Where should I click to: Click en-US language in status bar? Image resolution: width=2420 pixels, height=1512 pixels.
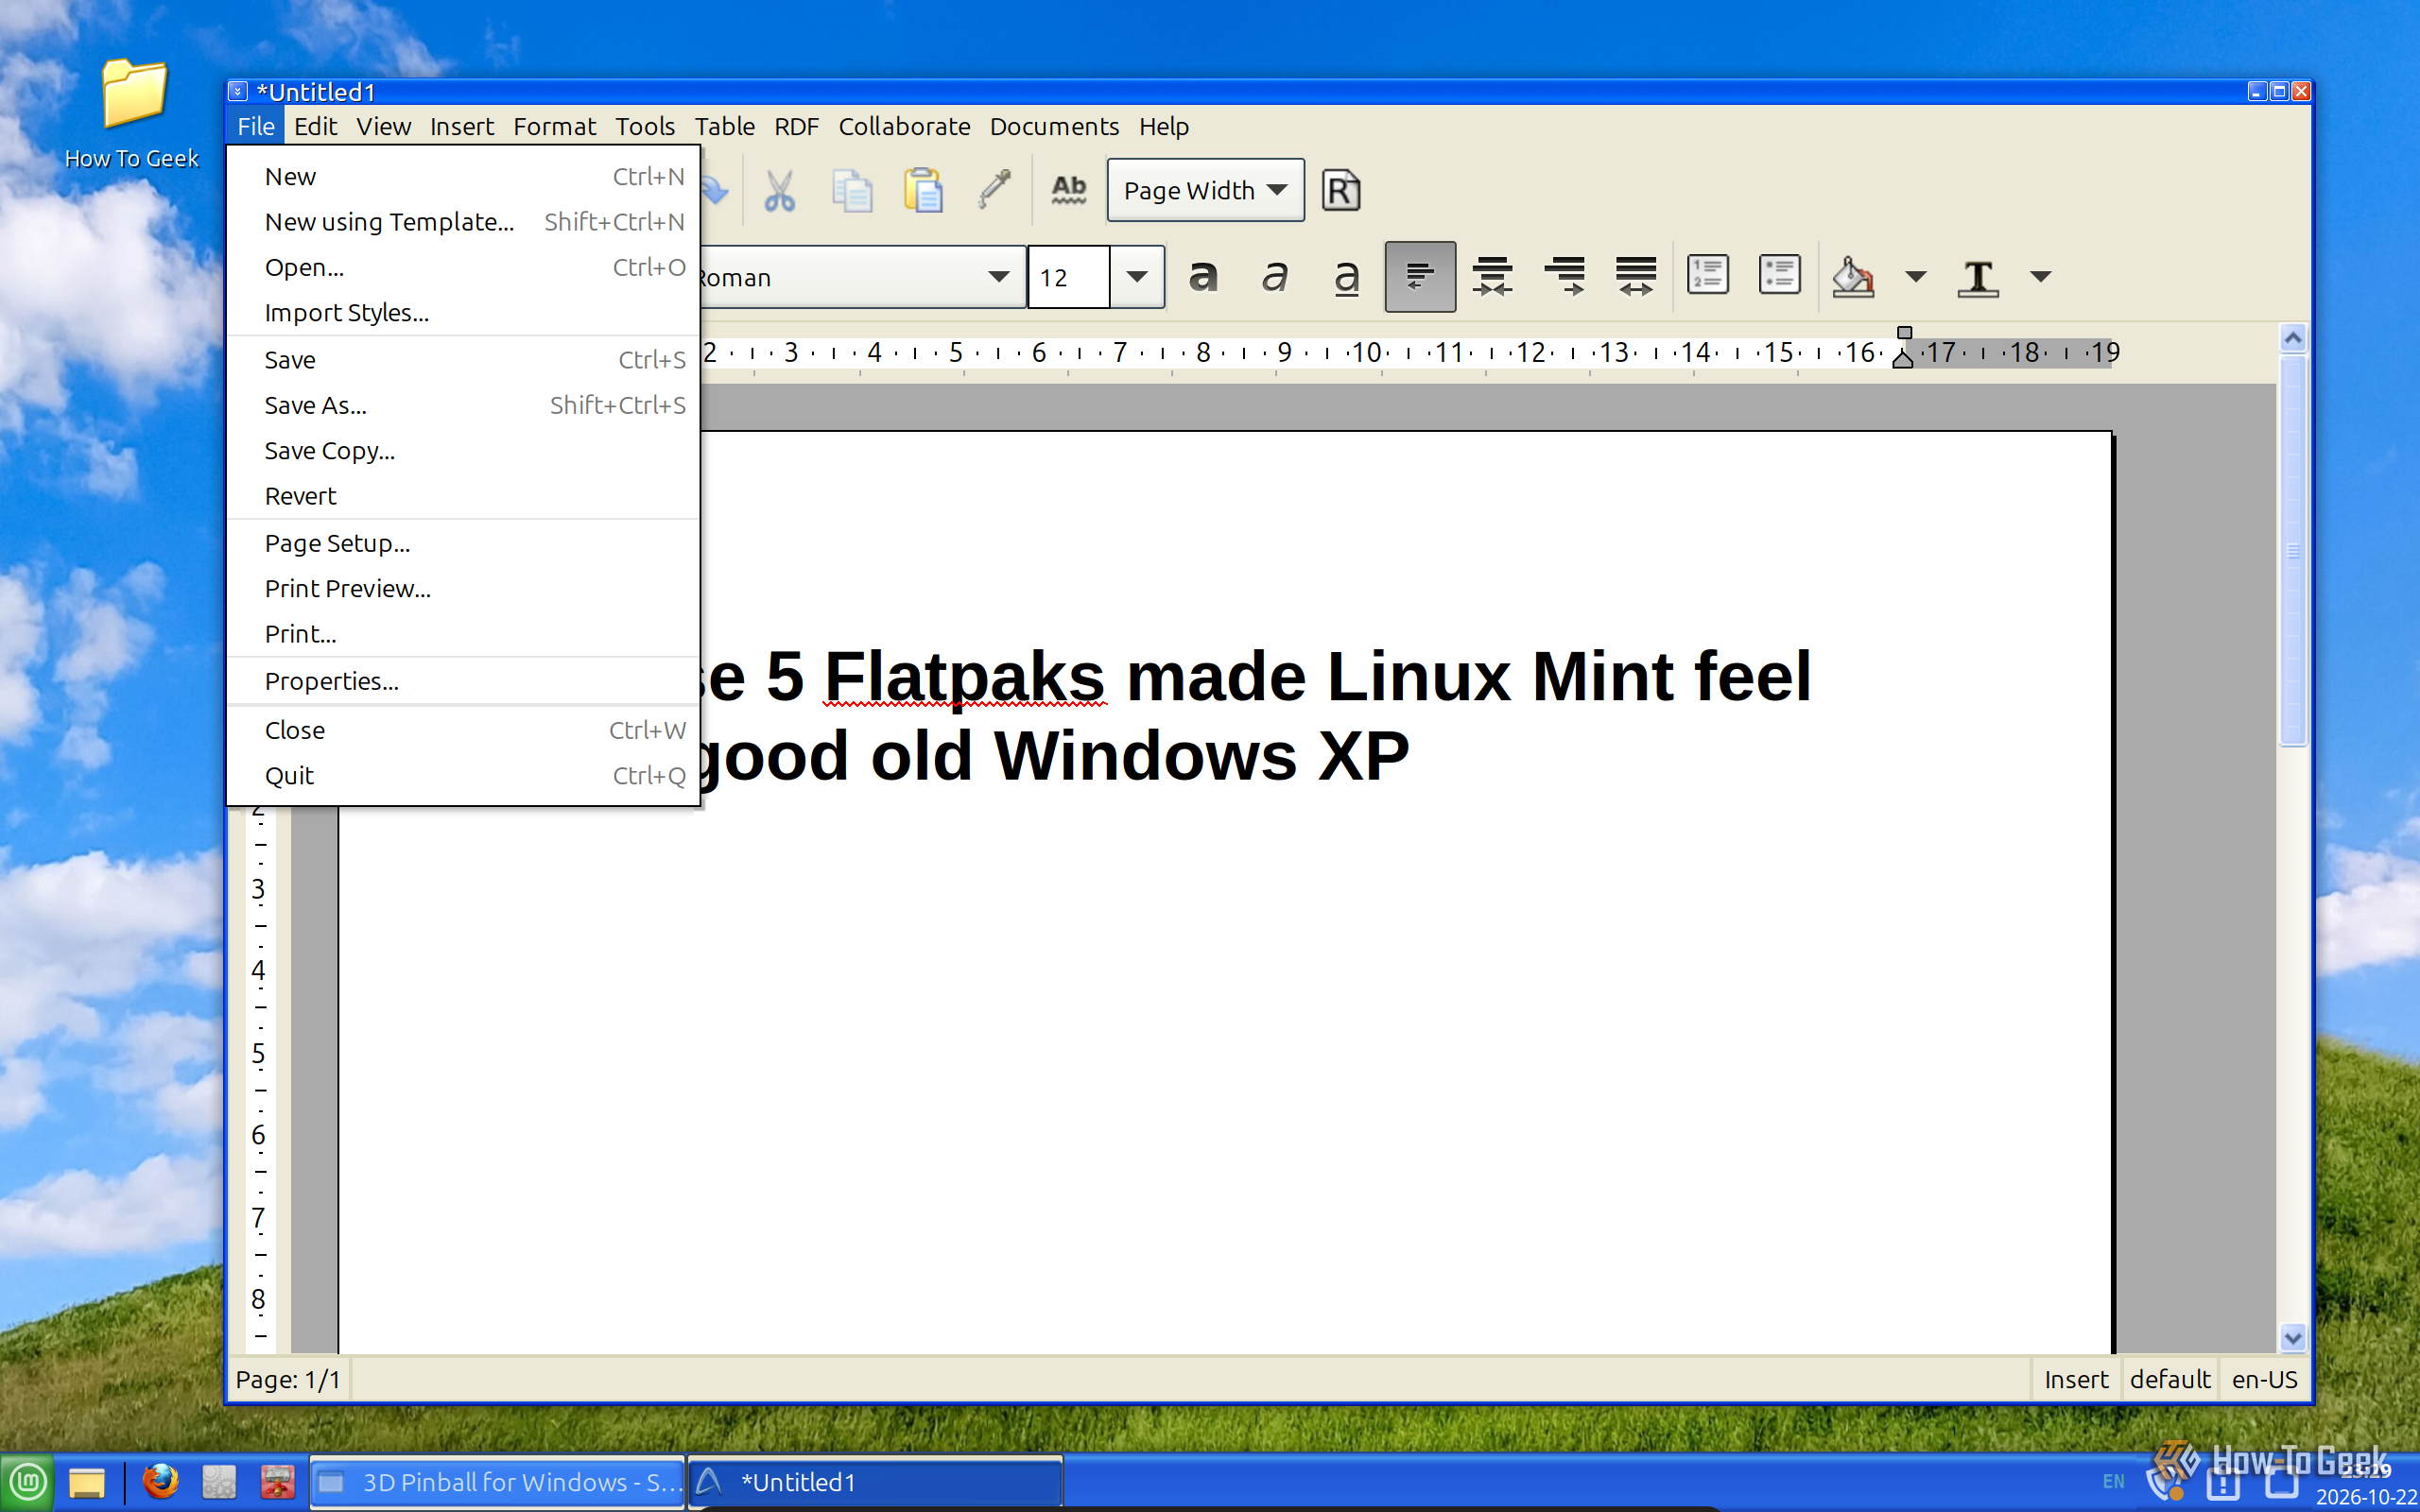click(2264, 1379)
